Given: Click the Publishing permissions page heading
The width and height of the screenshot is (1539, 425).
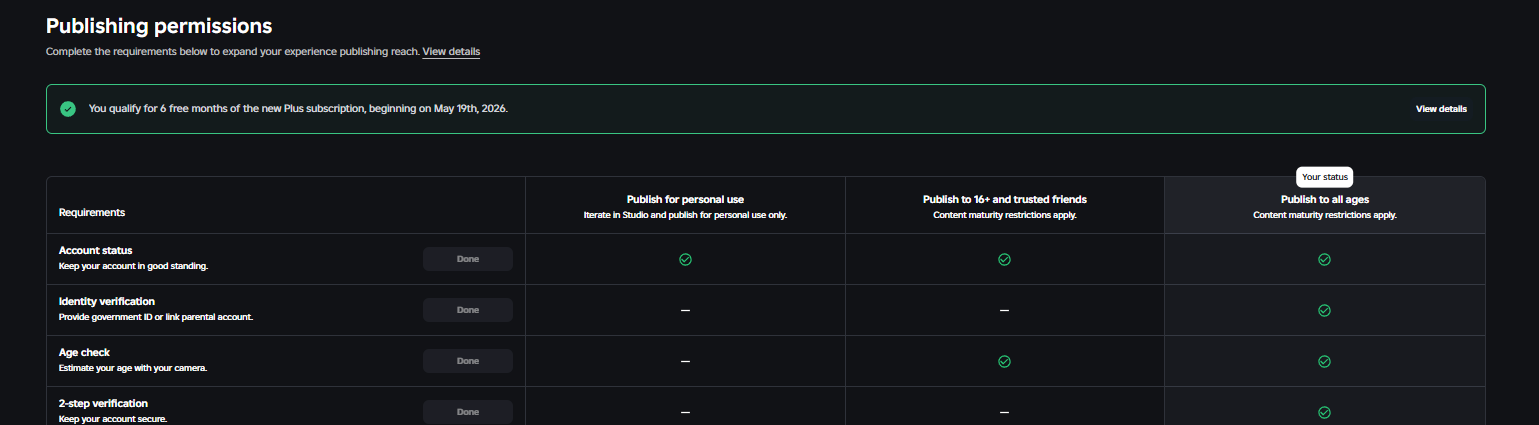Looking at the screenshot, I should [x=159, y=26].
